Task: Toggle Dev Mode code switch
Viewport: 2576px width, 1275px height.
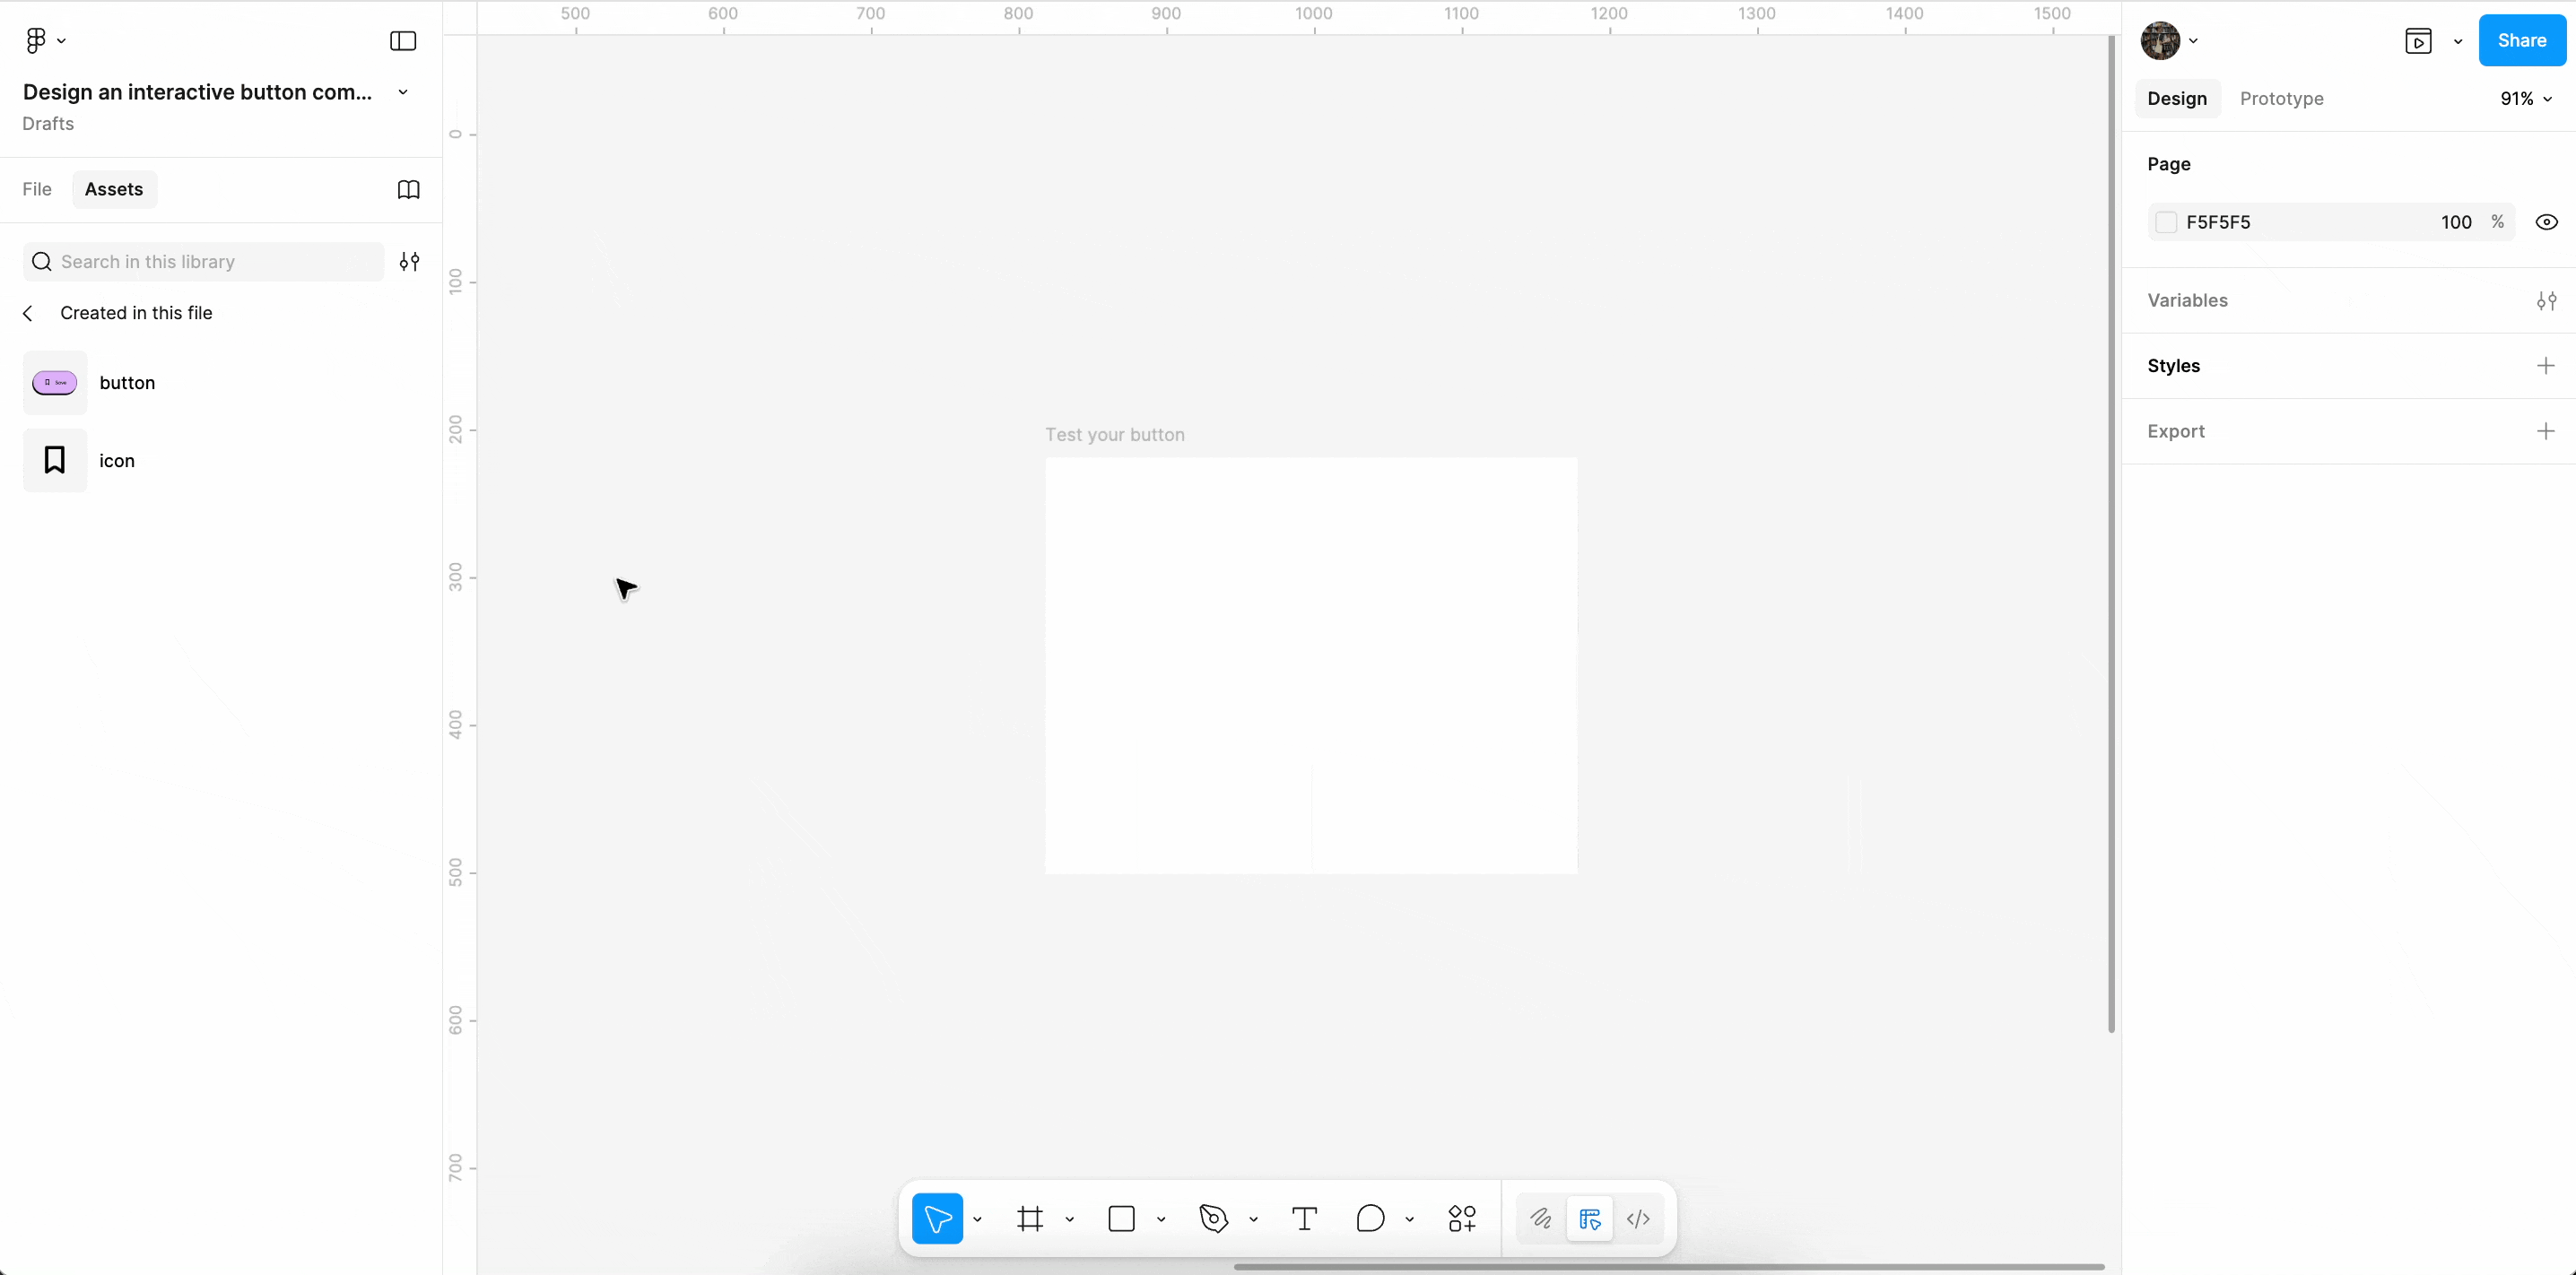Action: pos(1638,1219)
